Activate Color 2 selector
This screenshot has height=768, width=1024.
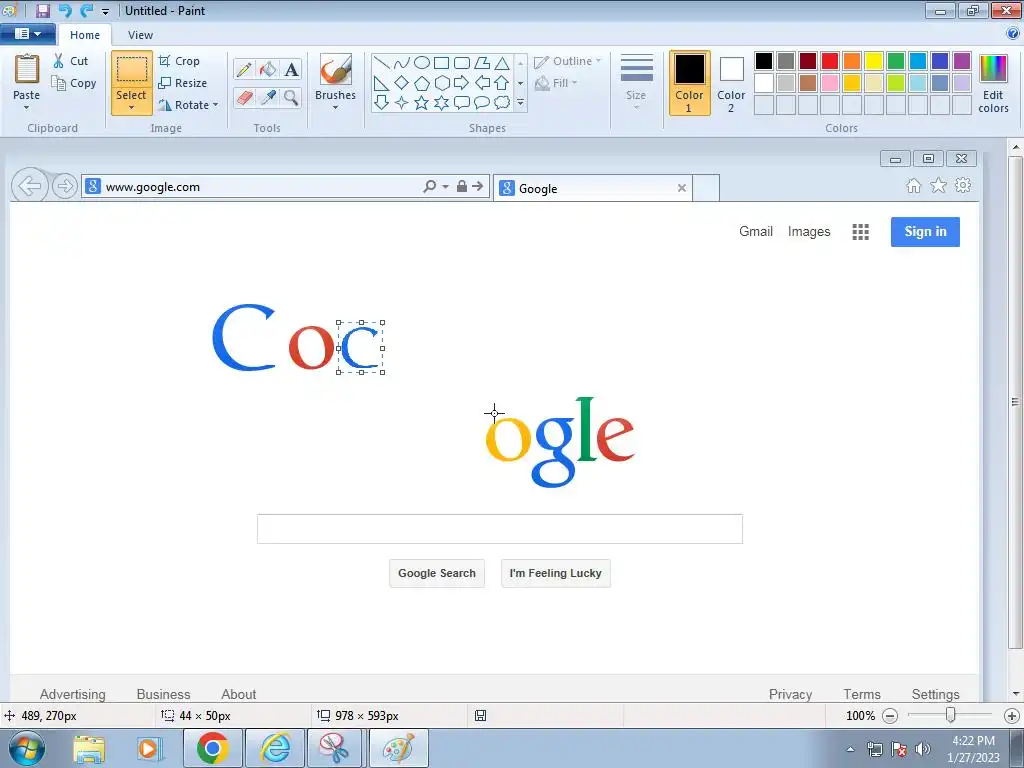[x=731, y=83]
